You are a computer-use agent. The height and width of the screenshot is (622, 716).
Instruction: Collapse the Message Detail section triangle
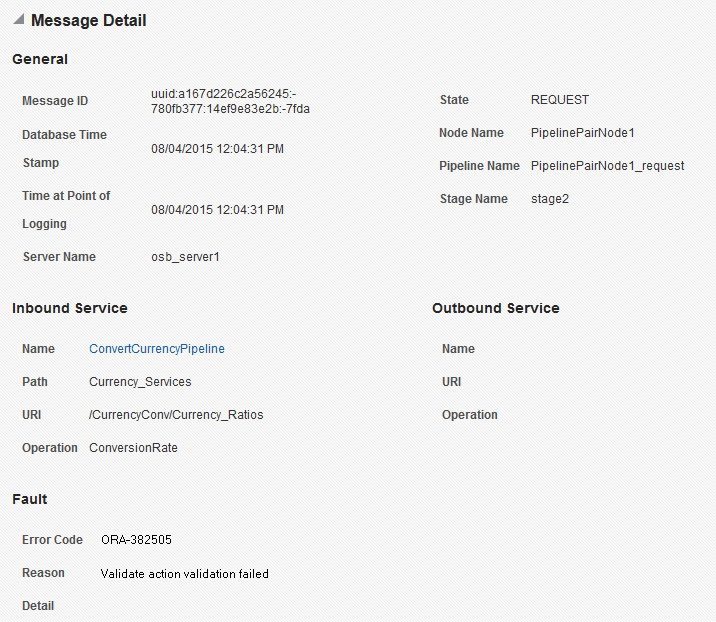point(19,19)
